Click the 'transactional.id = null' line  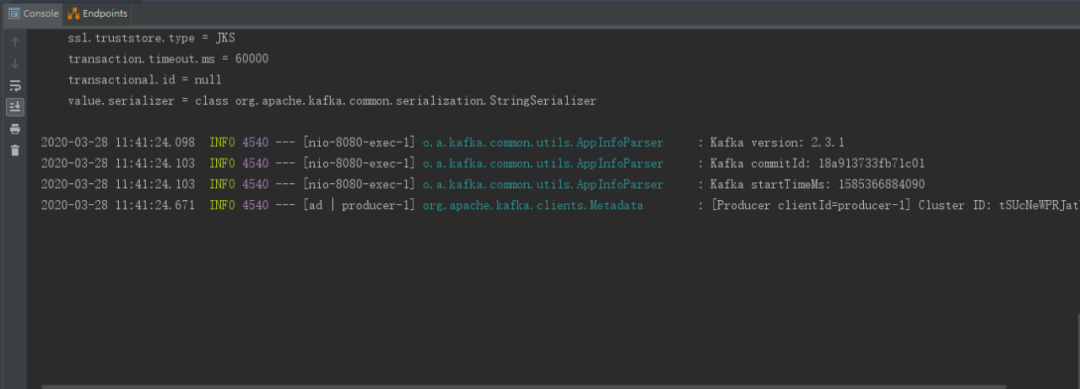pyautogui.click(x=145, y=80)
